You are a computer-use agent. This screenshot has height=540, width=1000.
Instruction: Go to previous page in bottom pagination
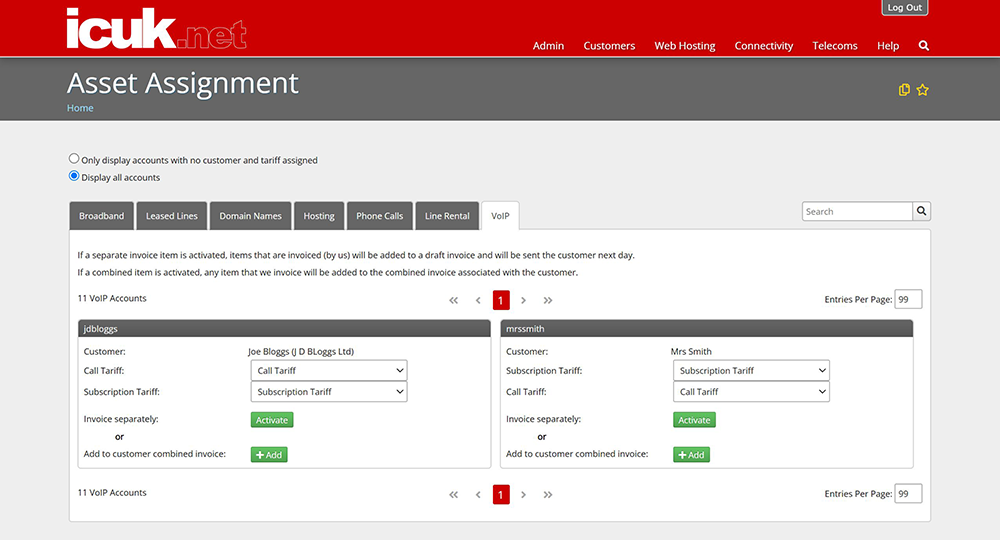click(x=478, y=495)
